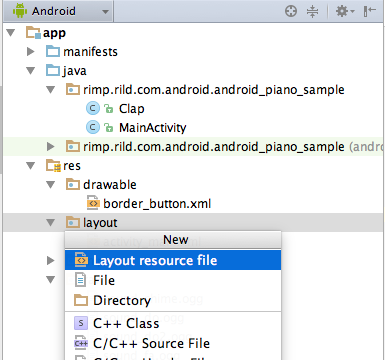Image resolution: width=385 pixels, height=360 pixels.
Task: Click the drawable folder icon
Action: (x=73, y=184)
